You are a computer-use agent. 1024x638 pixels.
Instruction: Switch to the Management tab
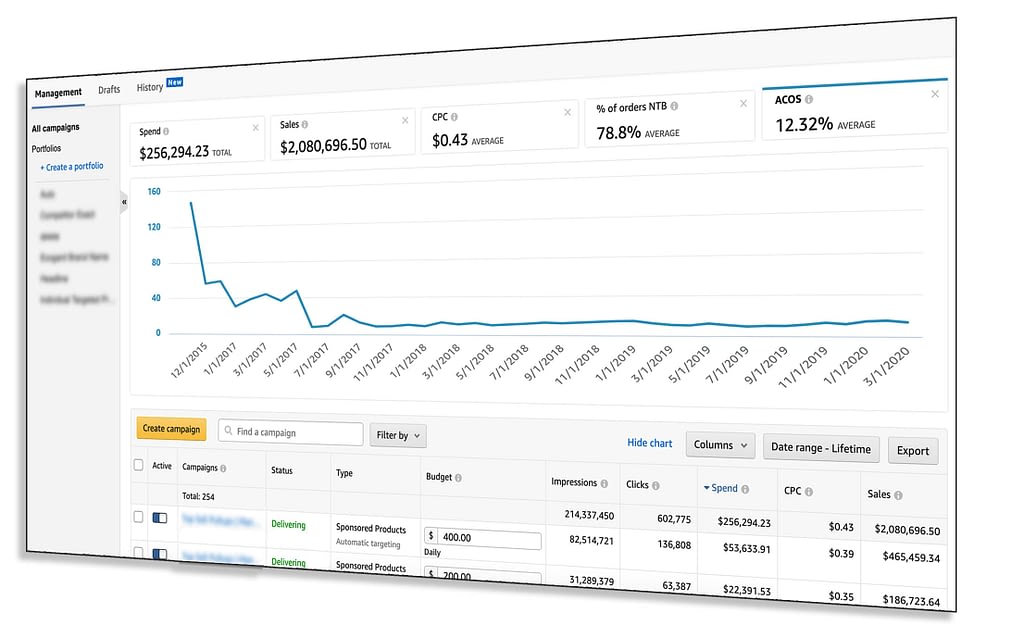[58, 93]
